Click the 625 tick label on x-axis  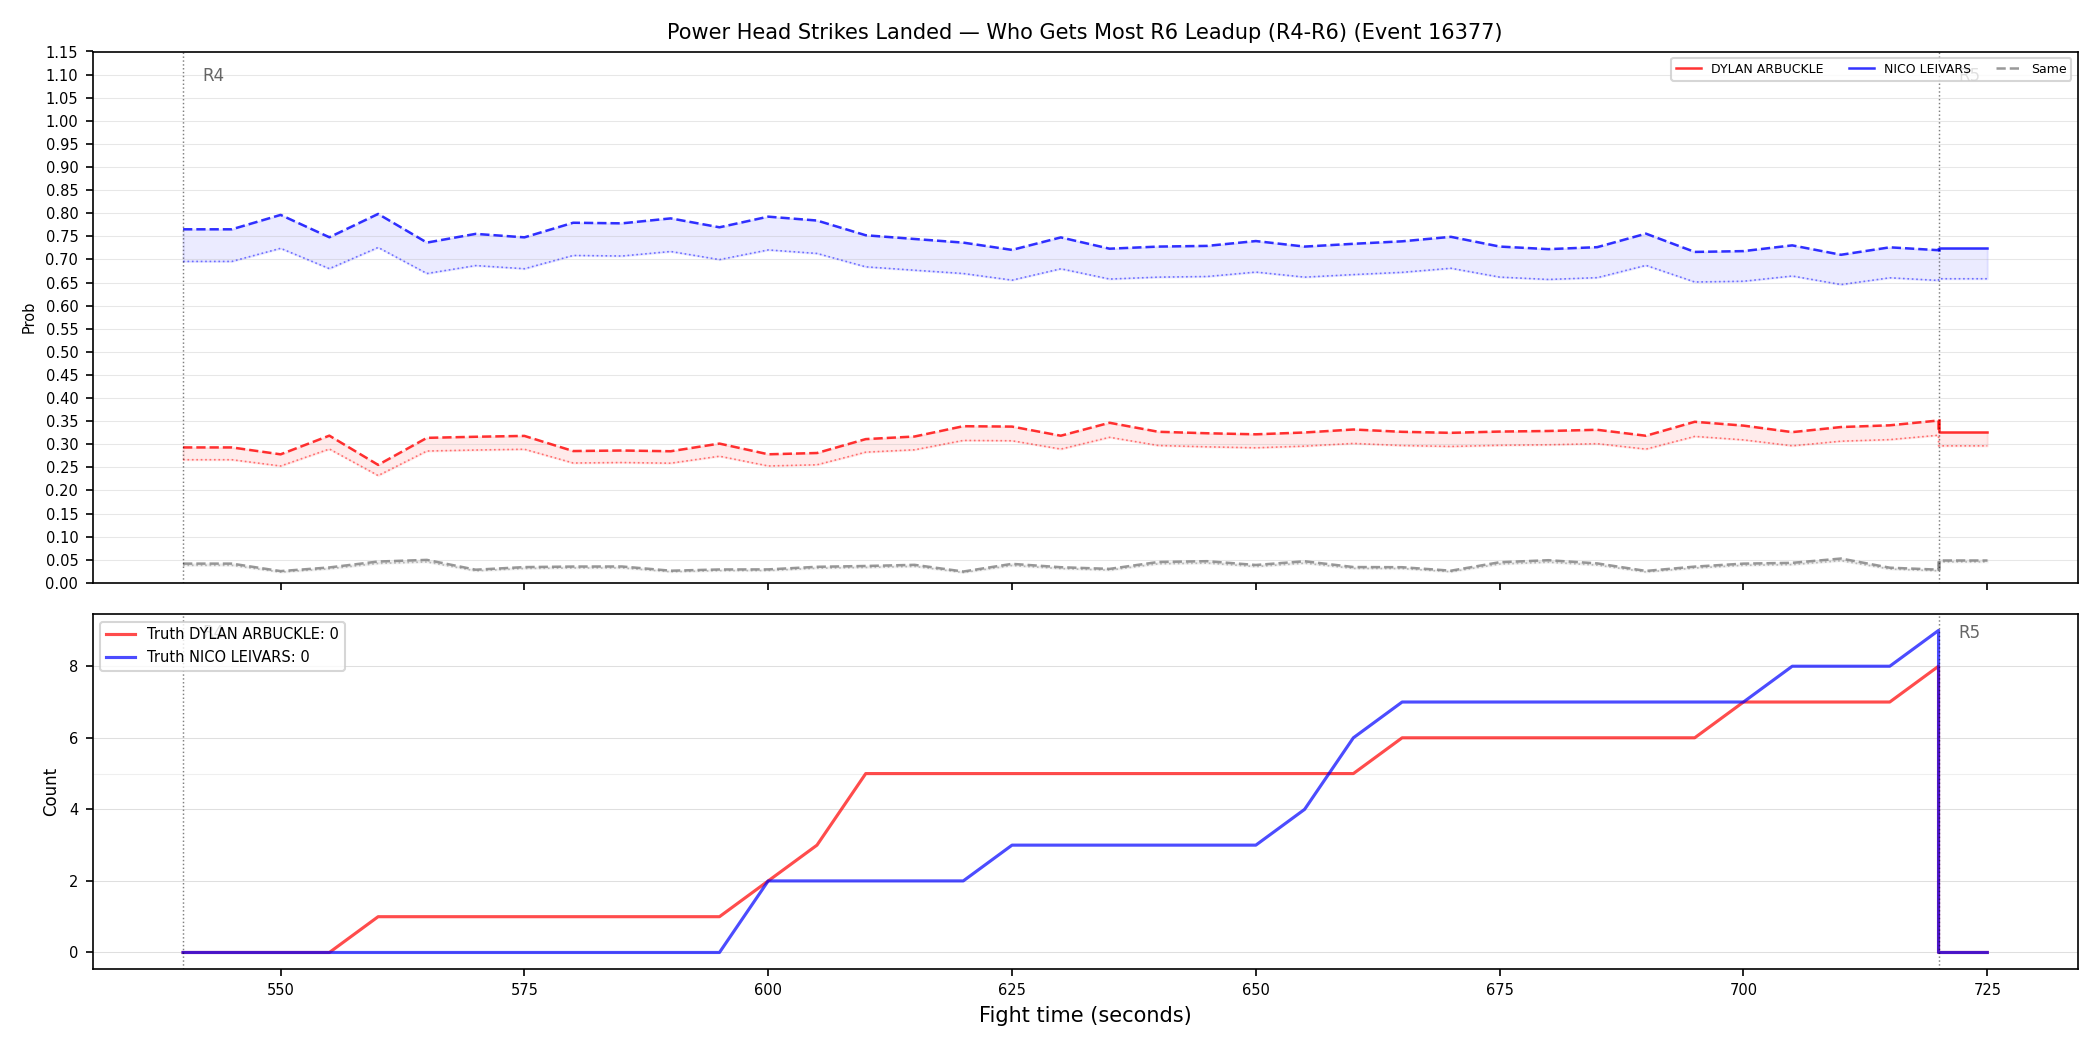[1012, 989]
